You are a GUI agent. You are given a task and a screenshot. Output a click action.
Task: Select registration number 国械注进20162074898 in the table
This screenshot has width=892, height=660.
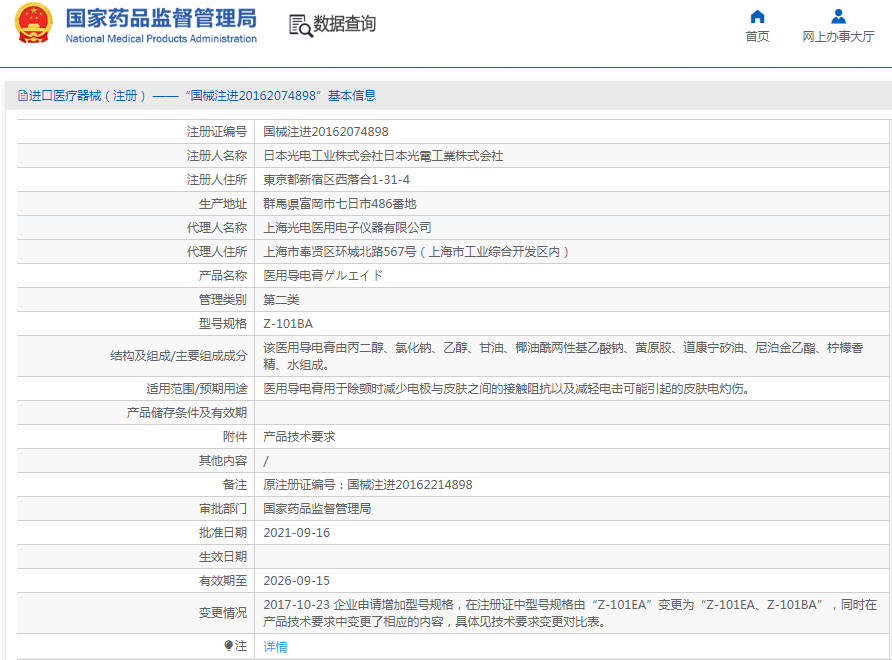pyautogui.click(x=325, y=131)
